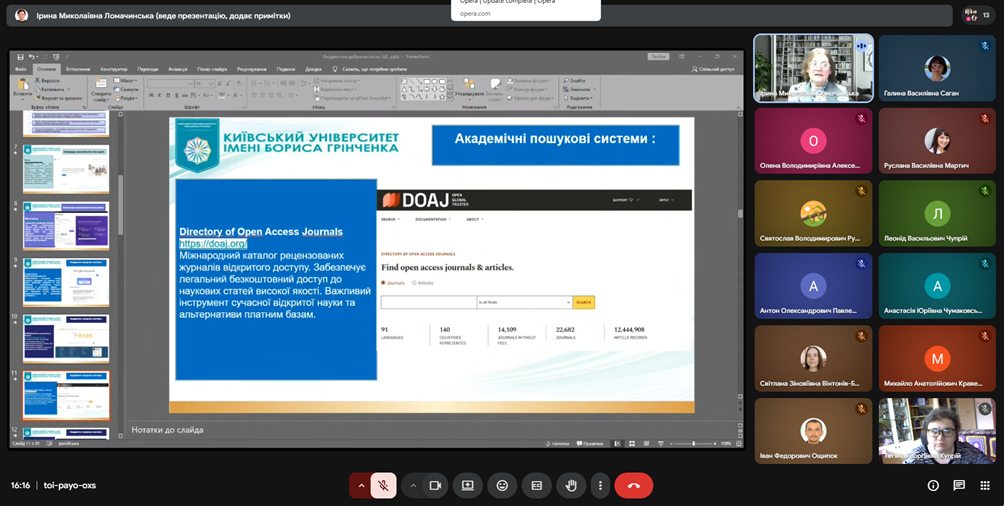The height and width of the screenshot is (506, 1004).
Task: Unmute the microphone in the call bar
Action: pyautogui.click(x=382, y=485)
